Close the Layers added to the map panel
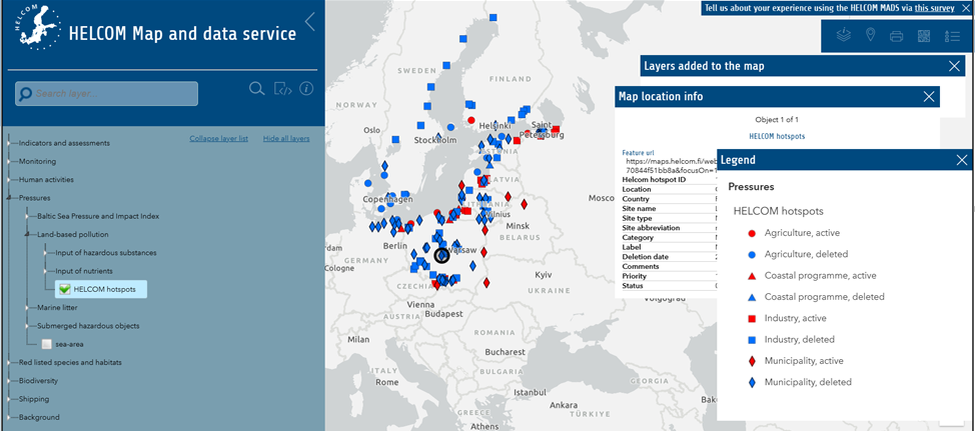Image resolution: width=975 pixels, height=431 pixels. point(954,66)
